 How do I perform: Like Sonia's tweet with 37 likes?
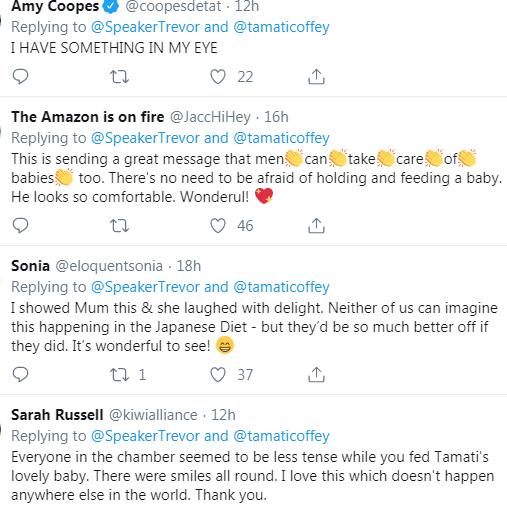[x=218, y=375]
